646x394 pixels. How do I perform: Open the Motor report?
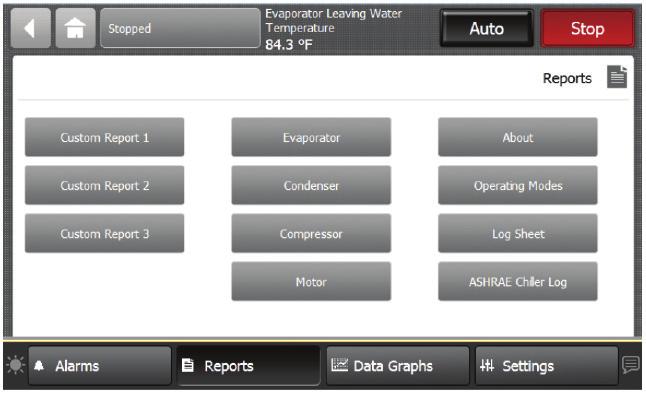click(x=311, y=281)
